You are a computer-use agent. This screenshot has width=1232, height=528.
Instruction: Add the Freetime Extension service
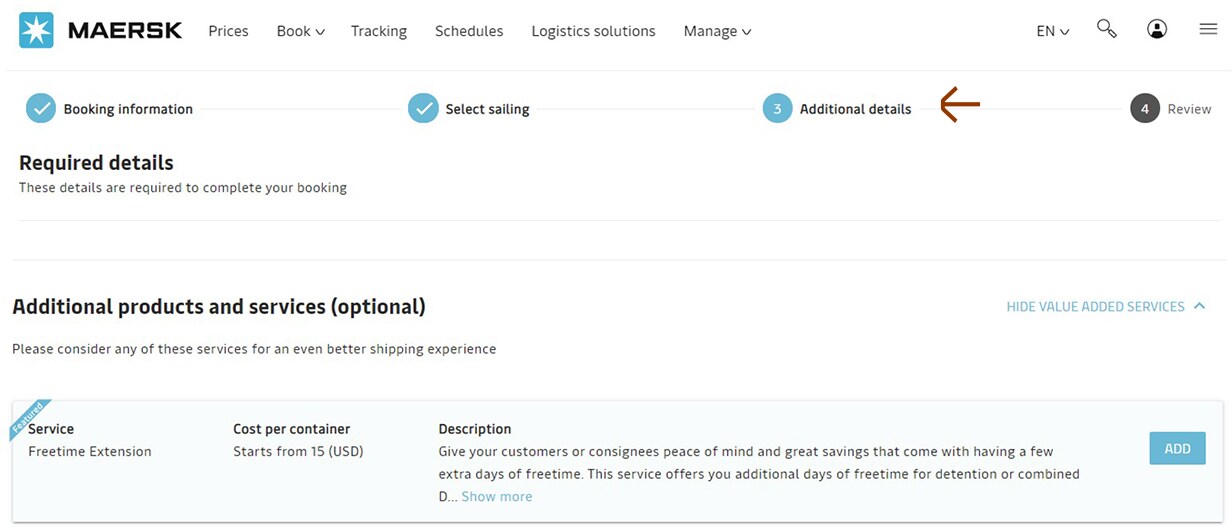pyautogui.click(x=1177, y=449)
